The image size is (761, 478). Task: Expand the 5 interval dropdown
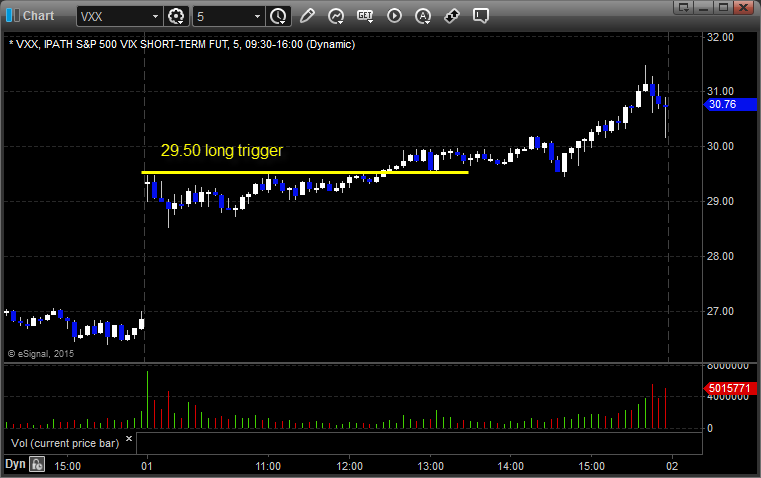257,16
